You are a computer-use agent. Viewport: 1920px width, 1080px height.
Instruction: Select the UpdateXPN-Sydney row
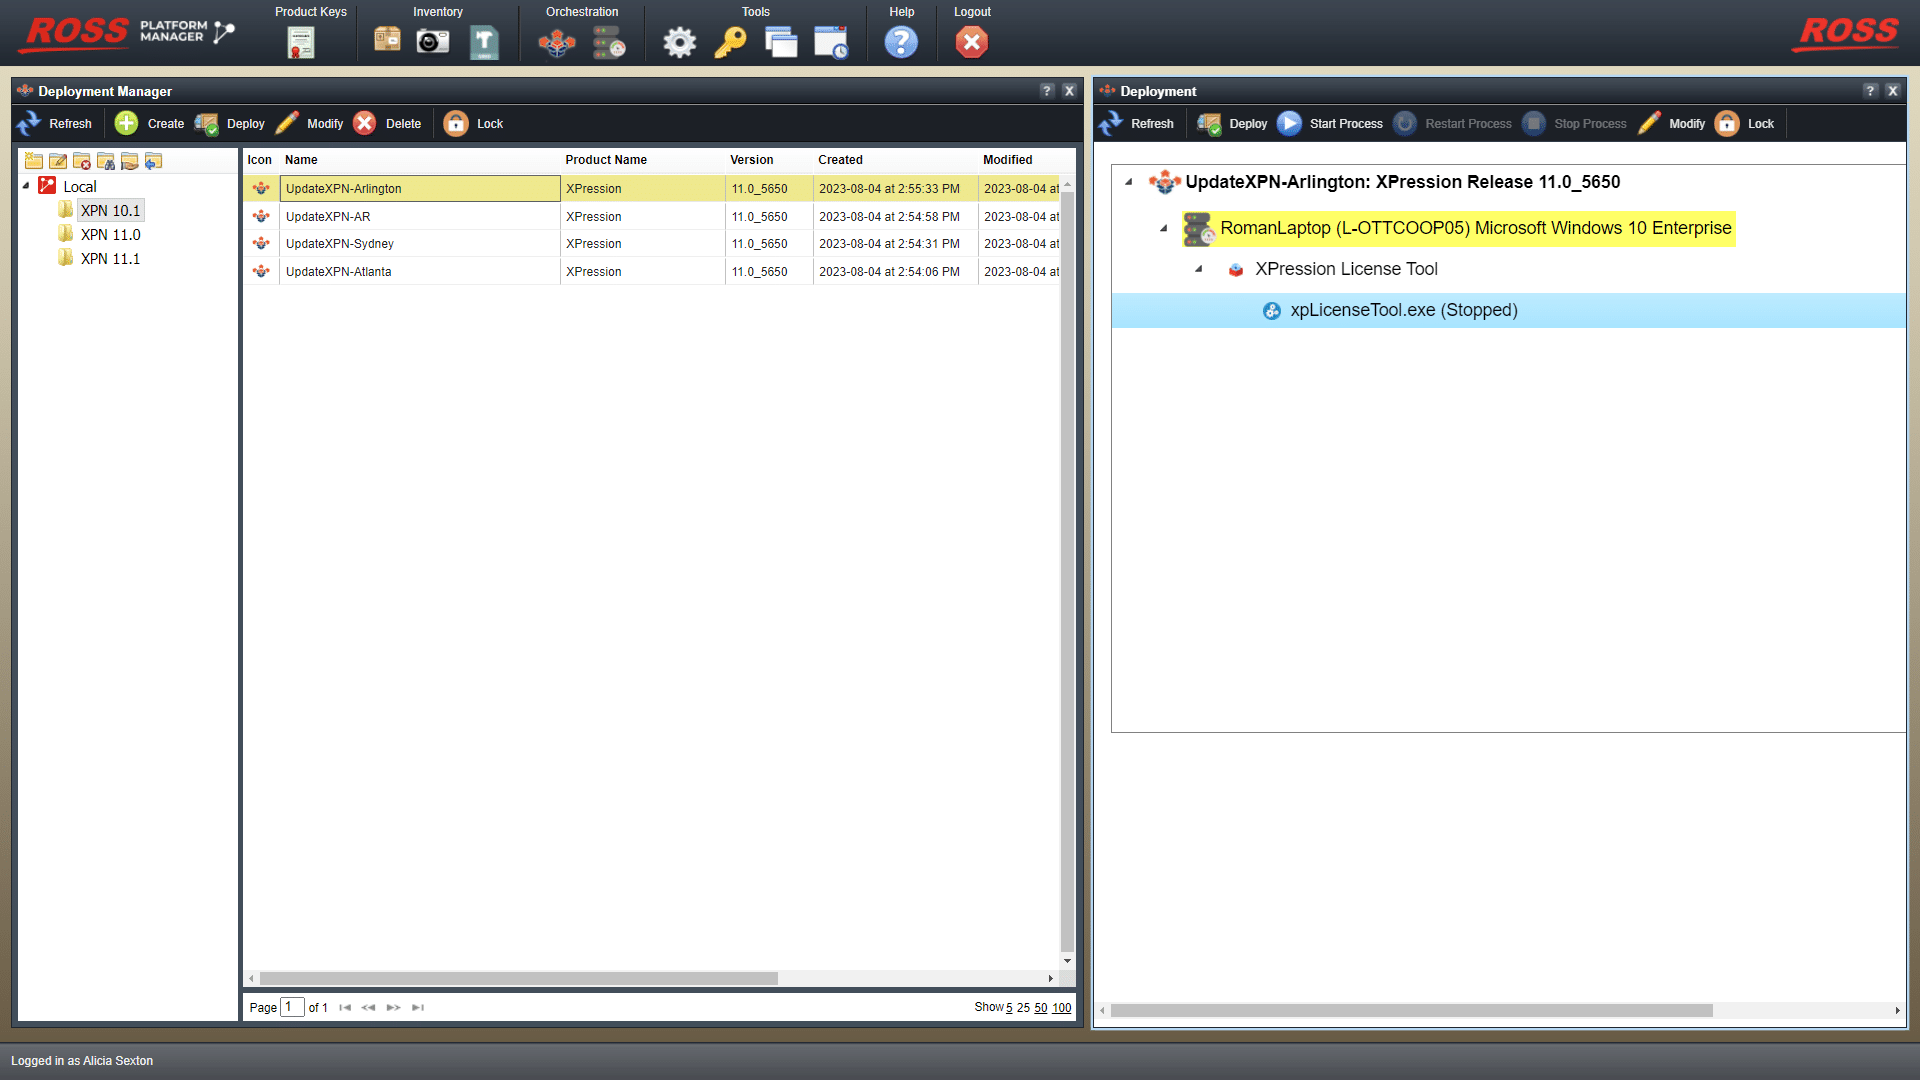651,244
